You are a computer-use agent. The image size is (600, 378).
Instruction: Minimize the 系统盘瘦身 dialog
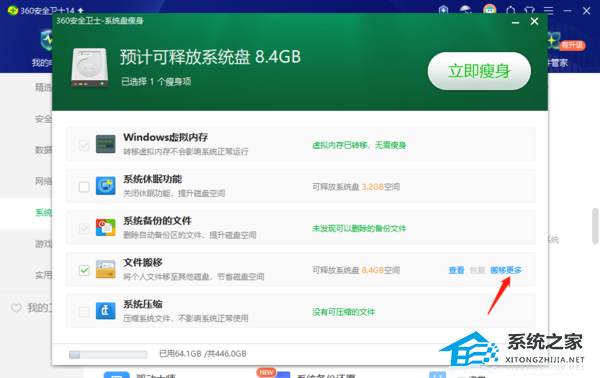[x=515, y=22]
